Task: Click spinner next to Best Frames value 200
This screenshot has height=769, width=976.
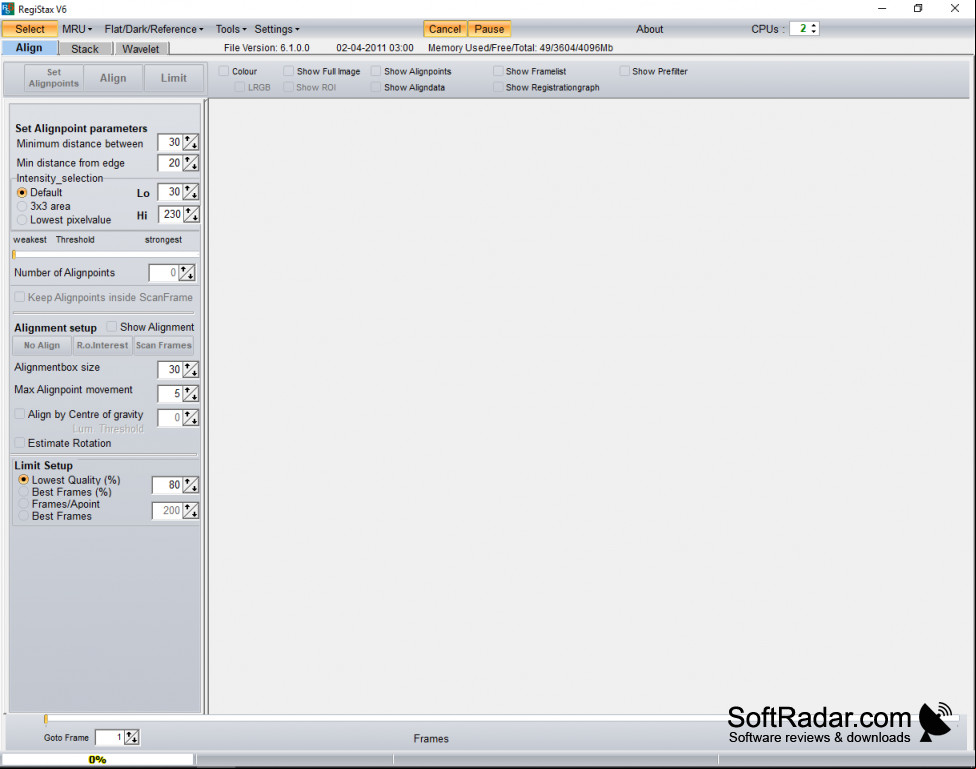Action: pyautogui.click(x=191, y=511)
